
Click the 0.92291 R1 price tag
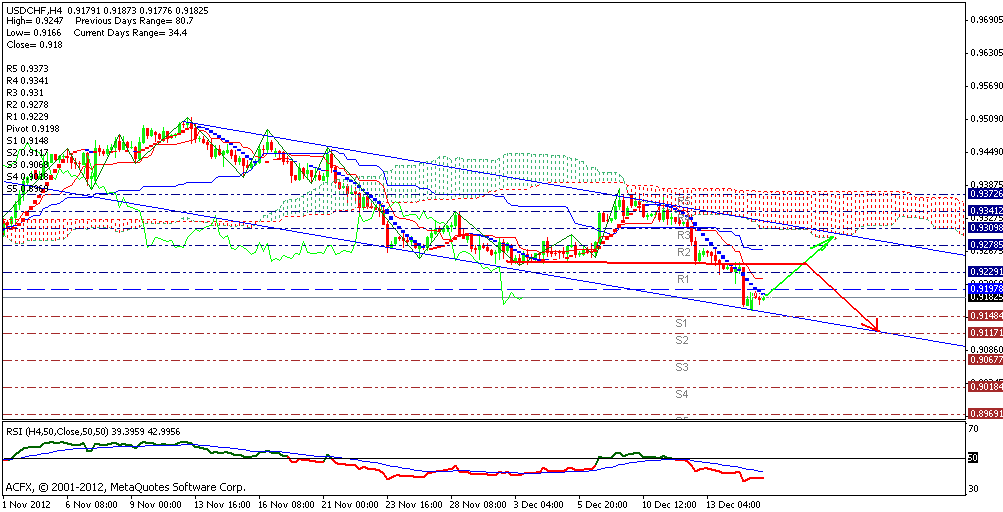point(982,271)
